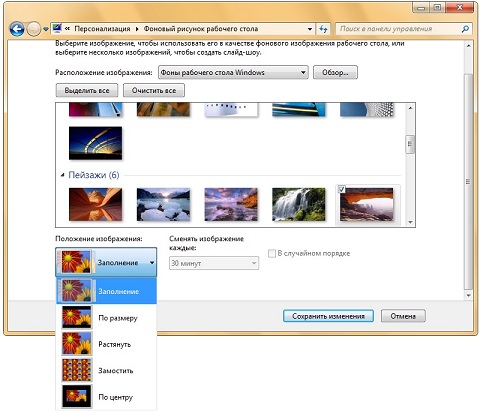This screenshot has width=480, height=411.
Task: Go back with the blue back arrow
Action: [17, 29]
